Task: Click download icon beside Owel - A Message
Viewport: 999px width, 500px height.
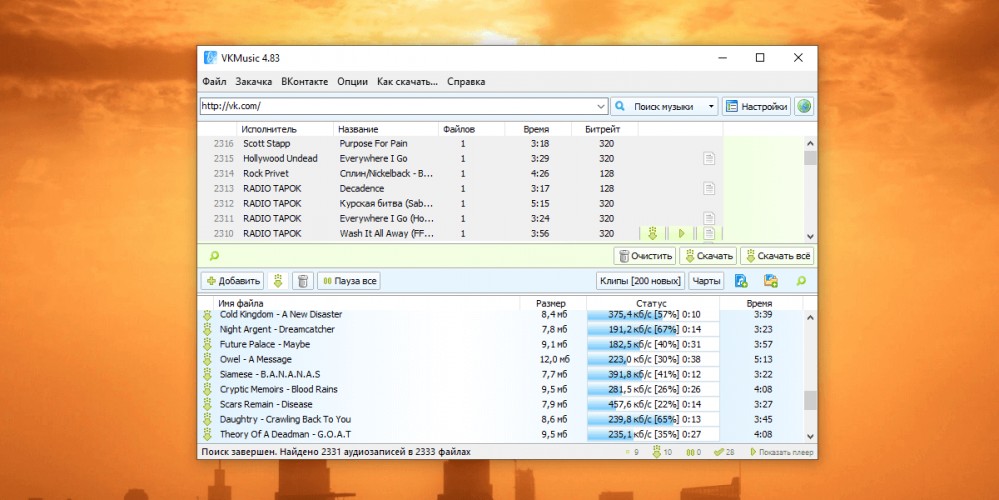Action: (207, 359)
